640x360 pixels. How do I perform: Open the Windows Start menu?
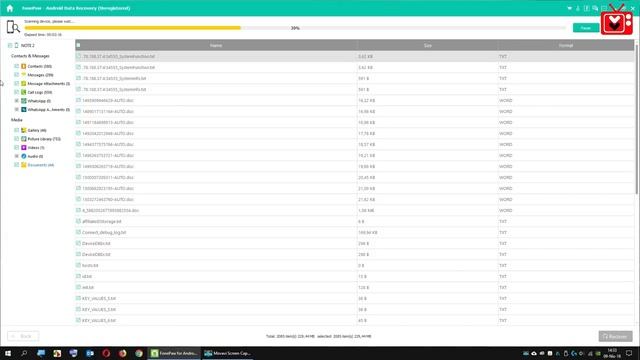point(8,353)
